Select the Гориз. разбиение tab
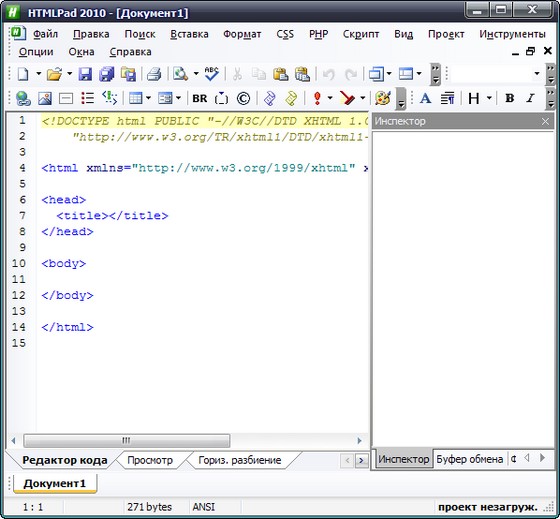Viewport: 560px width, 519px height. pyautogui.click(x=240, y=460)
